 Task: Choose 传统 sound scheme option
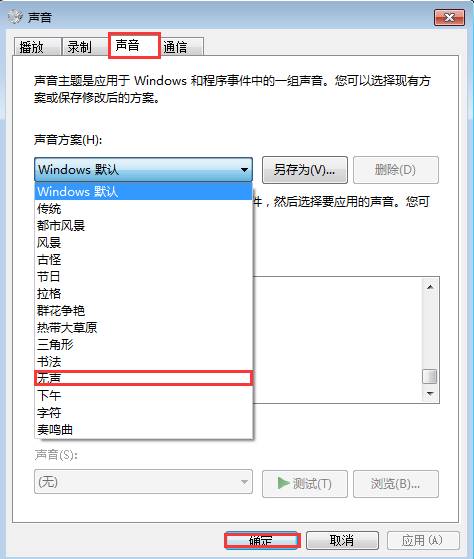(144, 209)
